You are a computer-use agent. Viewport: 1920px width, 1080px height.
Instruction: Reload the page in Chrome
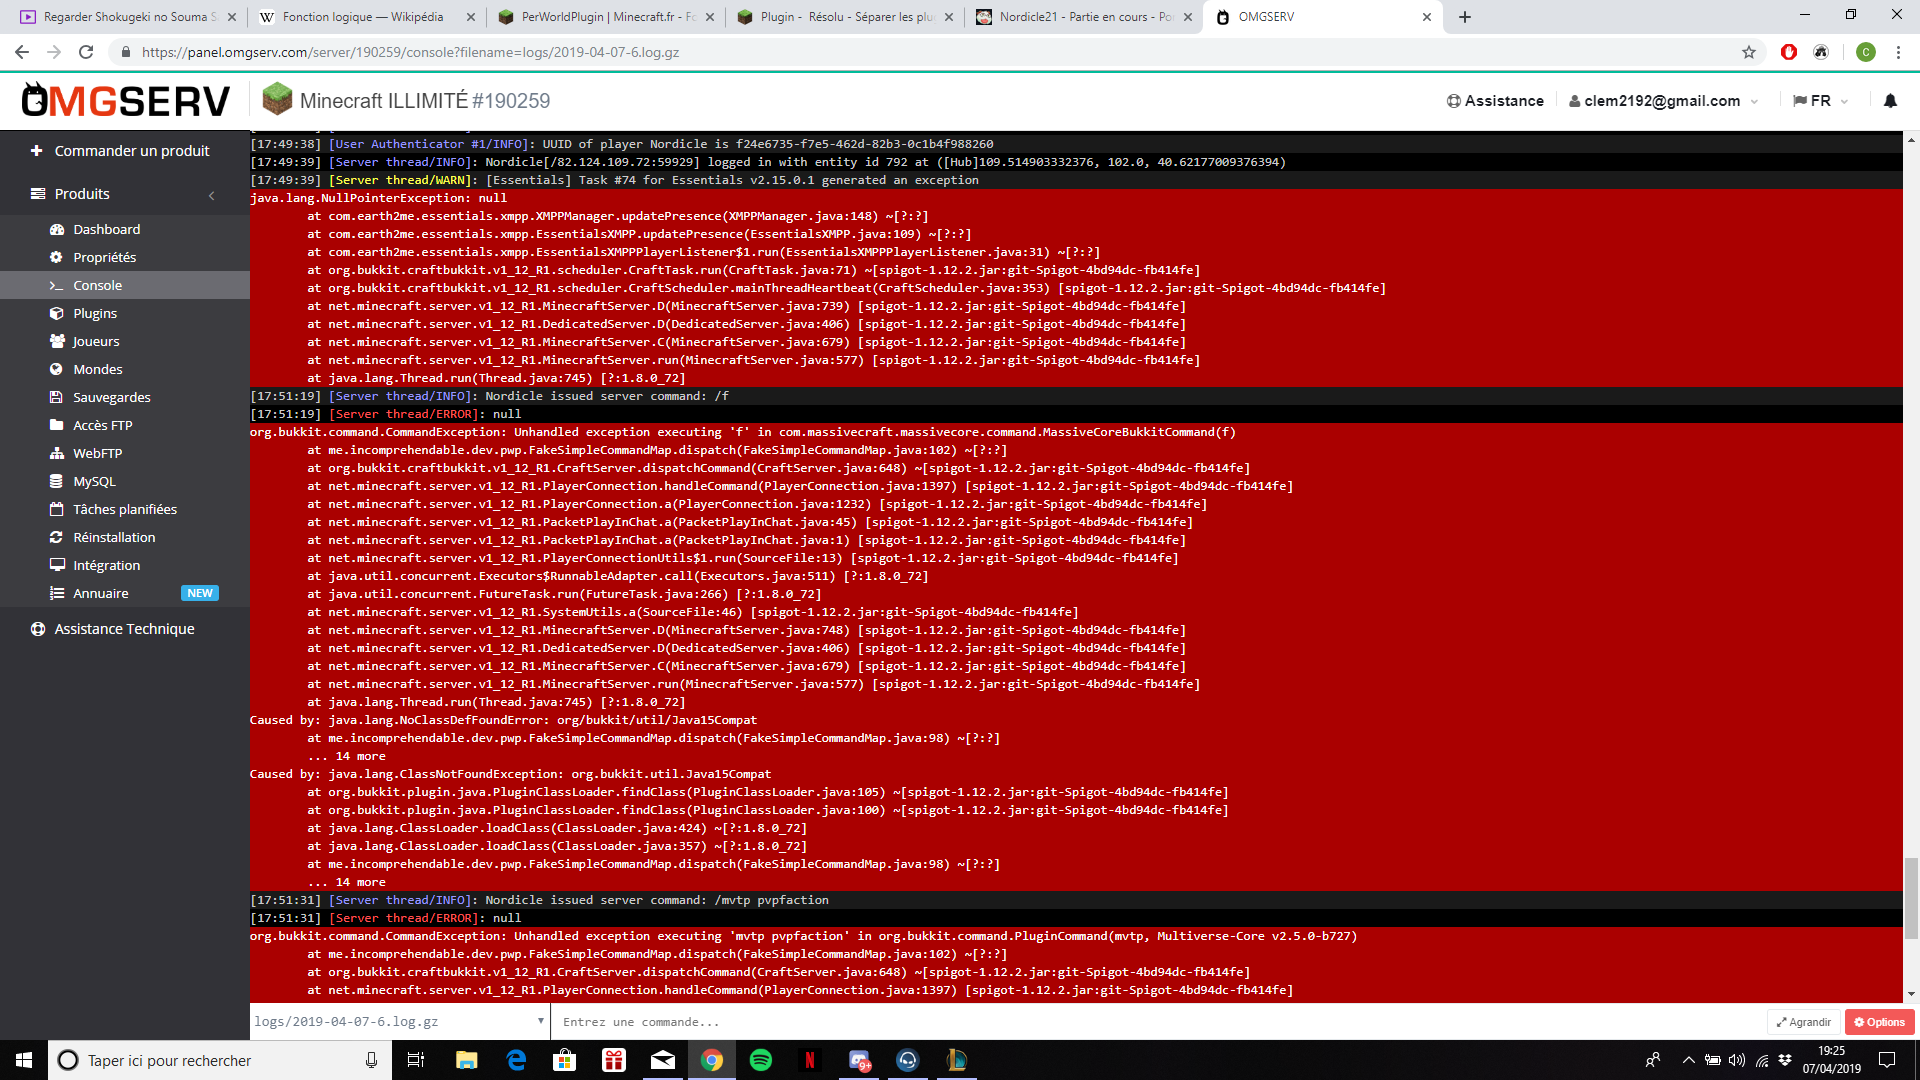pos(86,52)
